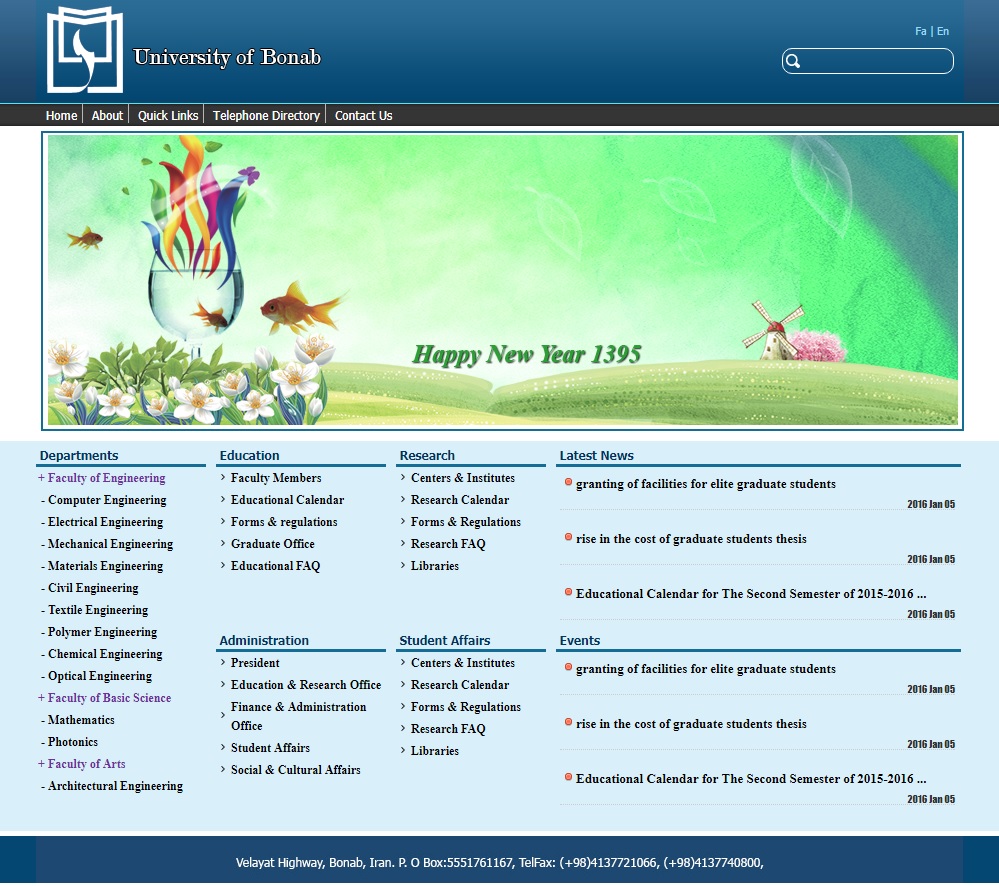Open the Home menu item
The width and height of the screenshot is (999, 886).
[61, 115]
